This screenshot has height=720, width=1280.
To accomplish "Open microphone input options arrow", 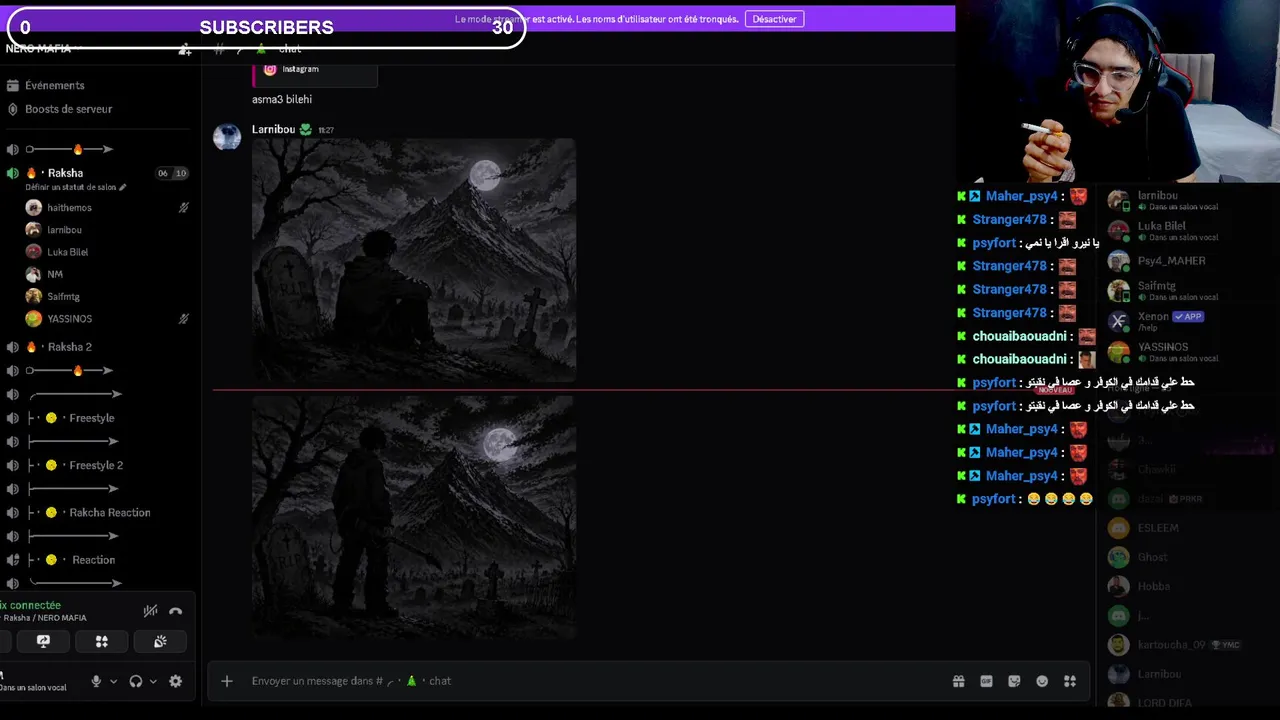I will point(113,681).
